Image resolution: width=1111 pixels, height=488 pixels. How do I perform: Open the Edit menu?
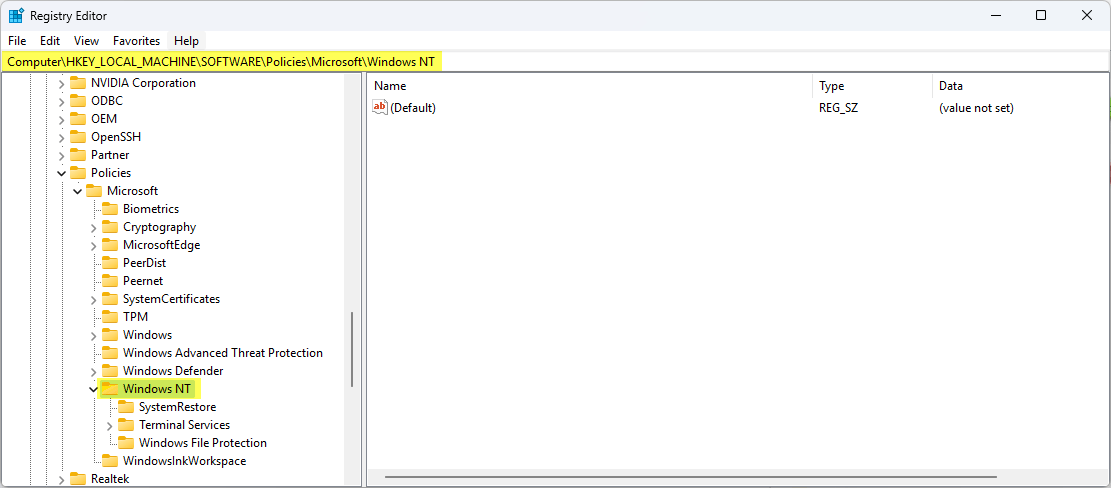50,41
